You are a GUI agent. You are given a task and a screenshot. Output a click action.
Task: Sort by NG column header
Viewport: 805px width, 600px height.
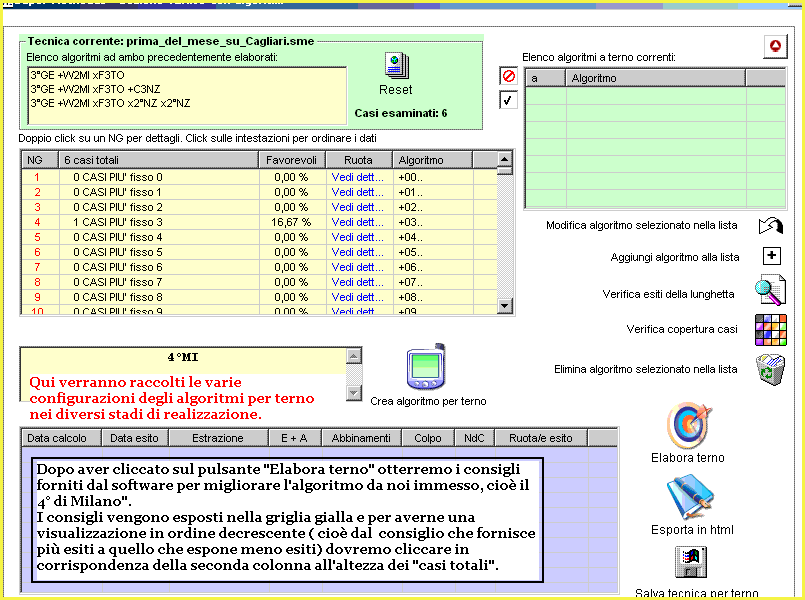pyautogui.click(x=40, y=160)
